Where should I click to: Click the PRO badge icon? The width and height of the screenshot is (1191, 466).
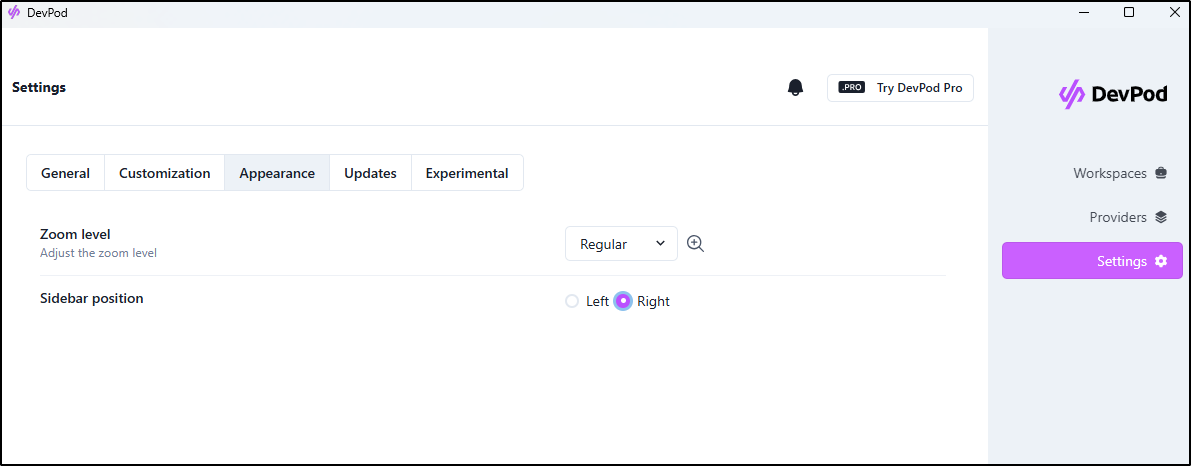pyautogui.click(x=851, y=88)
